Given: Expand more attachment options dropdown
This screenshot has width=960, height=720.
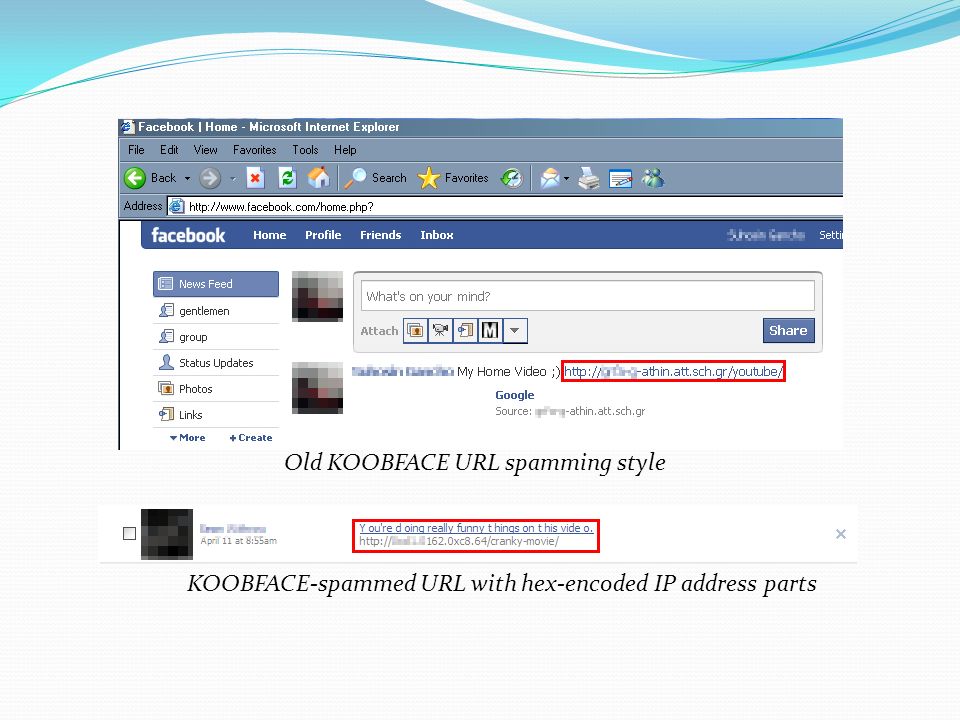Looking at the screenshot, I should 515,331.
